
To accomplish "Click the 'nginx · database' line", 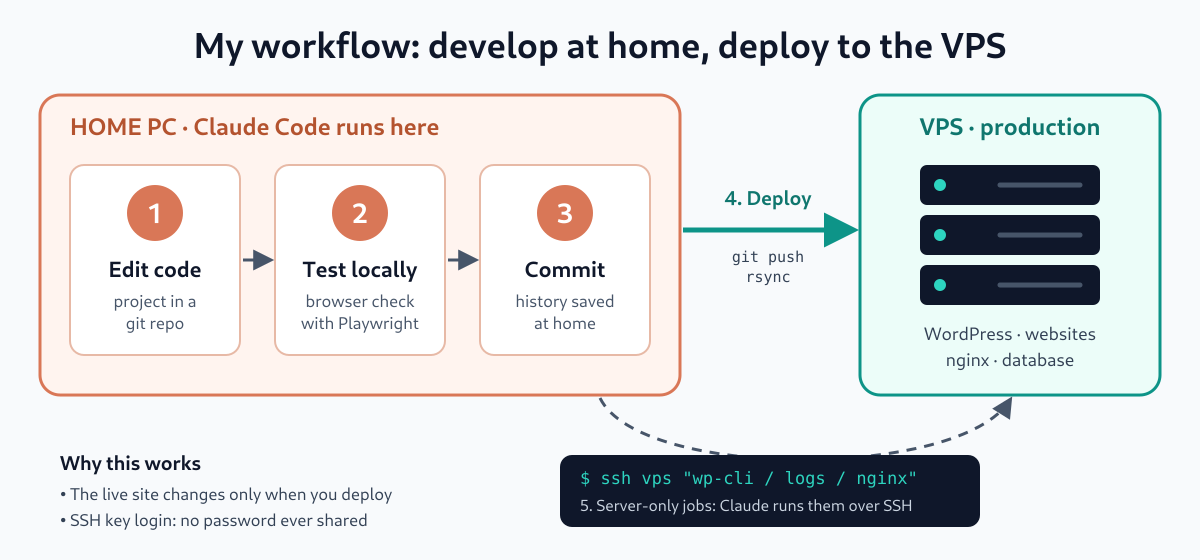I will coord(1010,359).
